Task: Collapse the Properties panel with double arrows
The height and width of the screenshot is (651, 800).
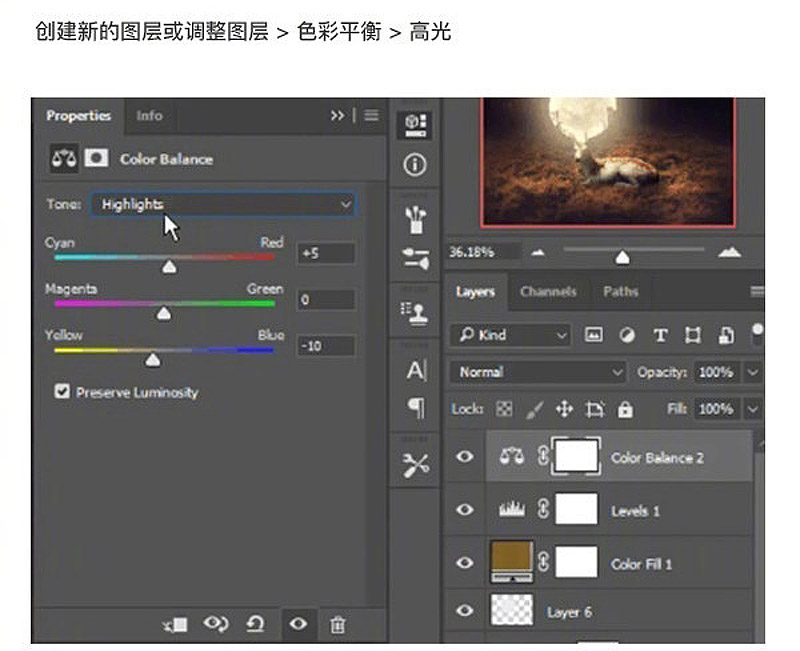Action: click(x=337, y=115)
